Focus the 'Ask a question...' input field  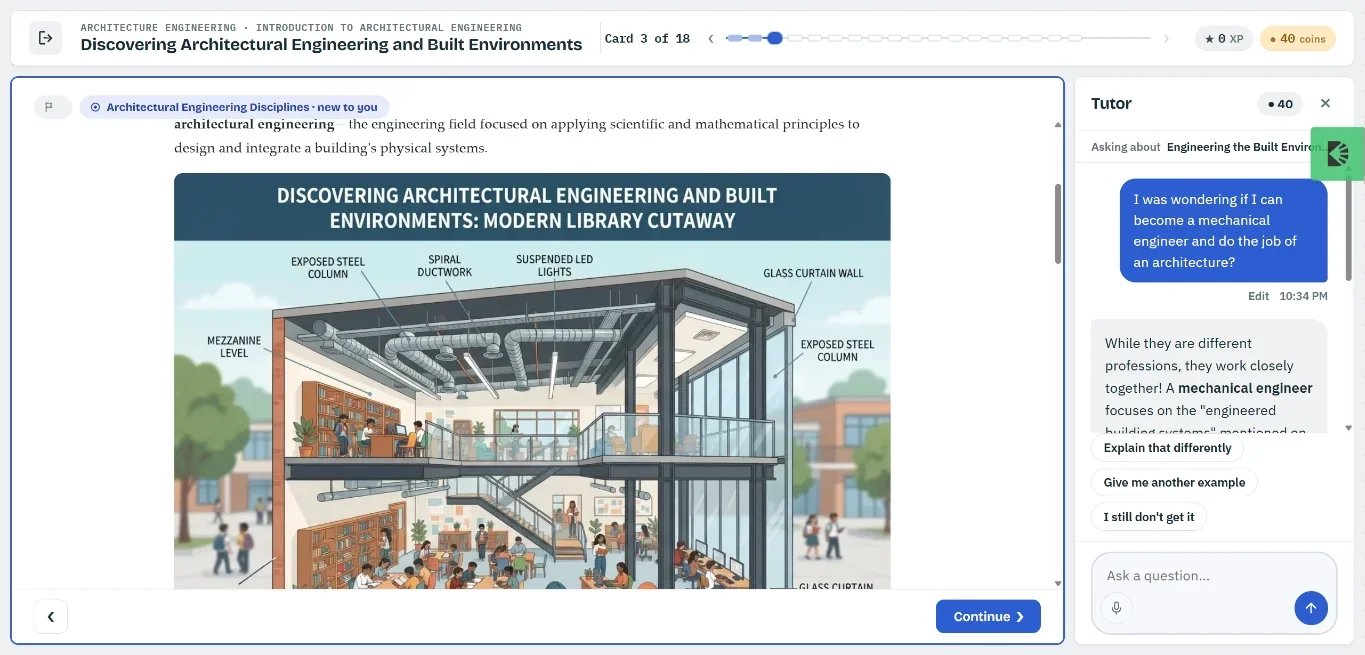1214,576
